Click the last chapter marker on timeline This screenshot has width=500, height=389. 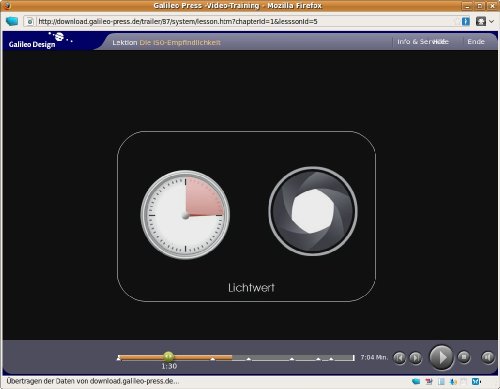coord(331,359)
